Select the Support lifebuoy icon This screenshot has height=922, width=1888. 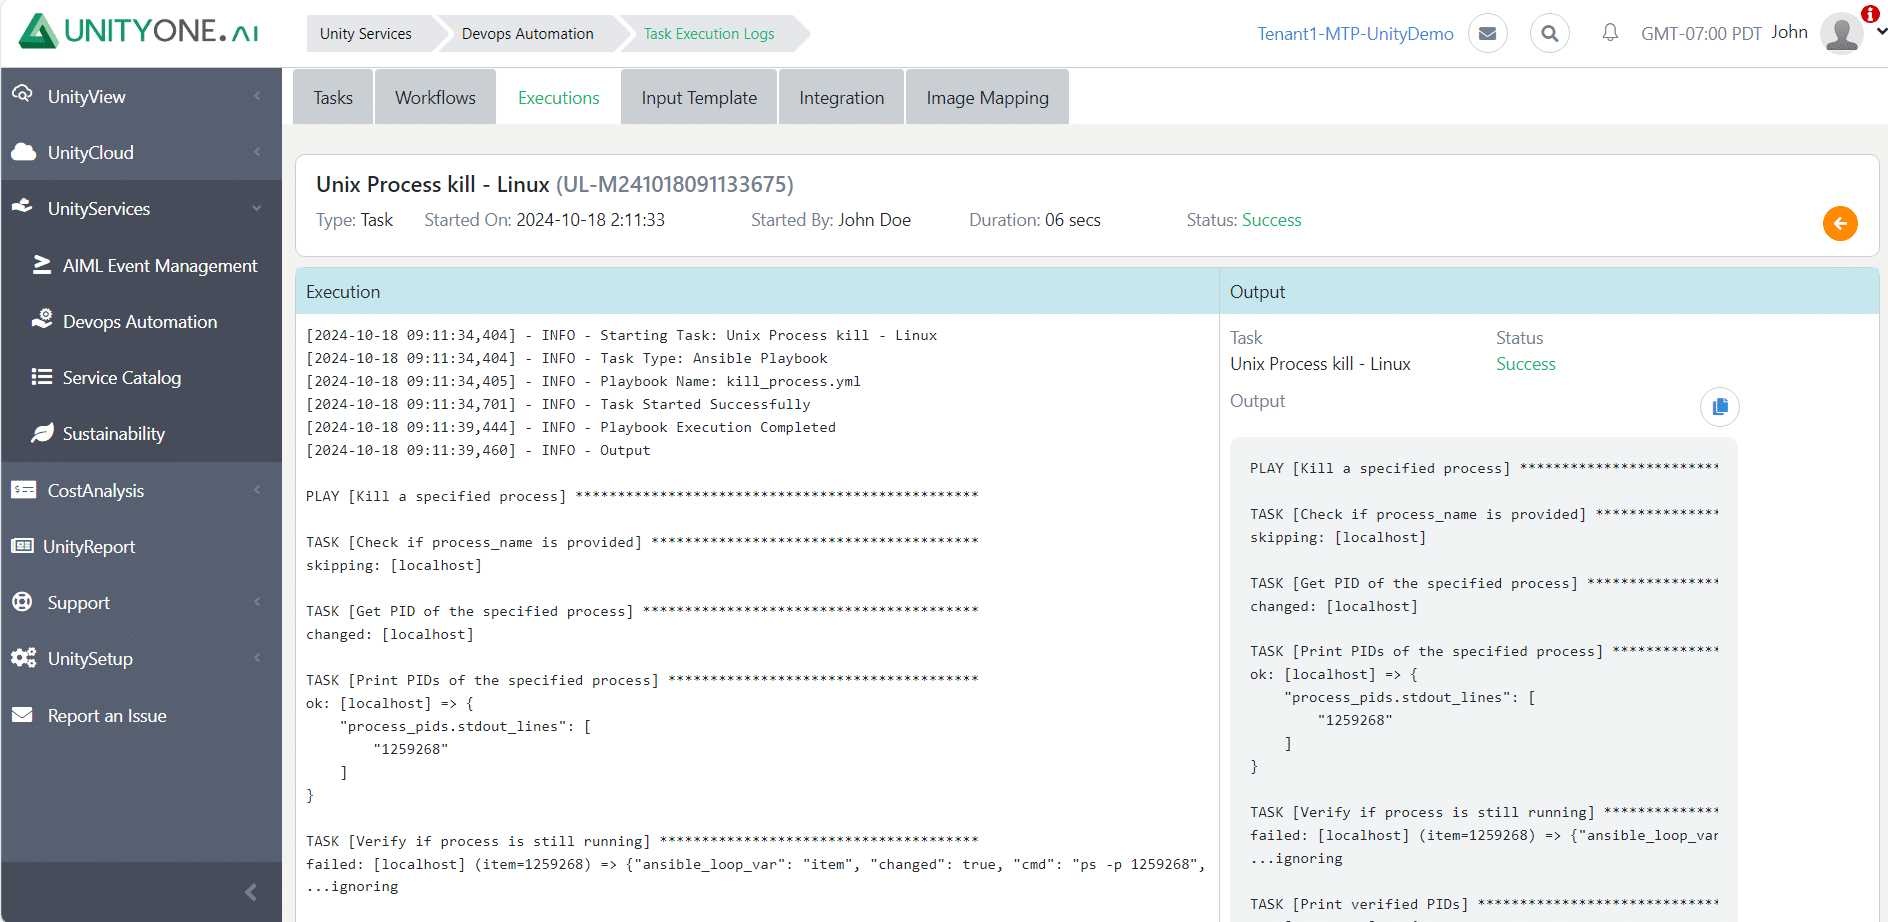click(x=22, y=602)
